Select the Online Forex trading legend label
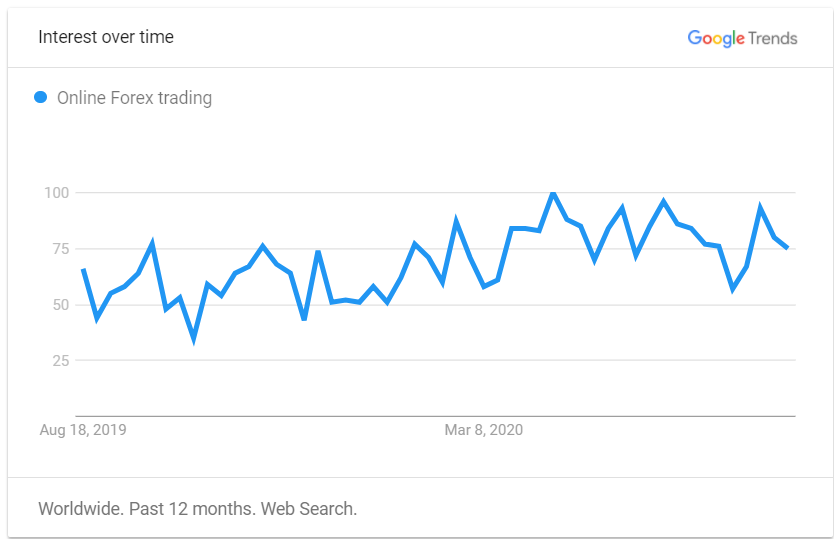Screen dimensions: 834x539 135,98
